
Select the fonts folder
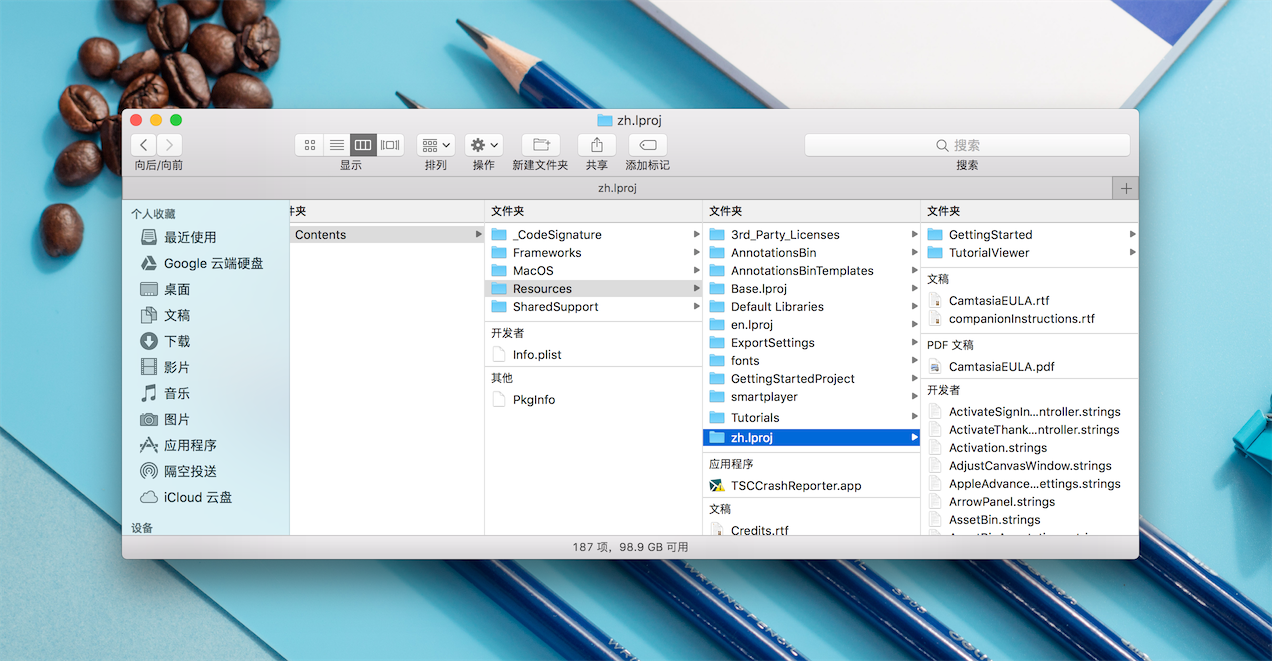click(811, 361)
